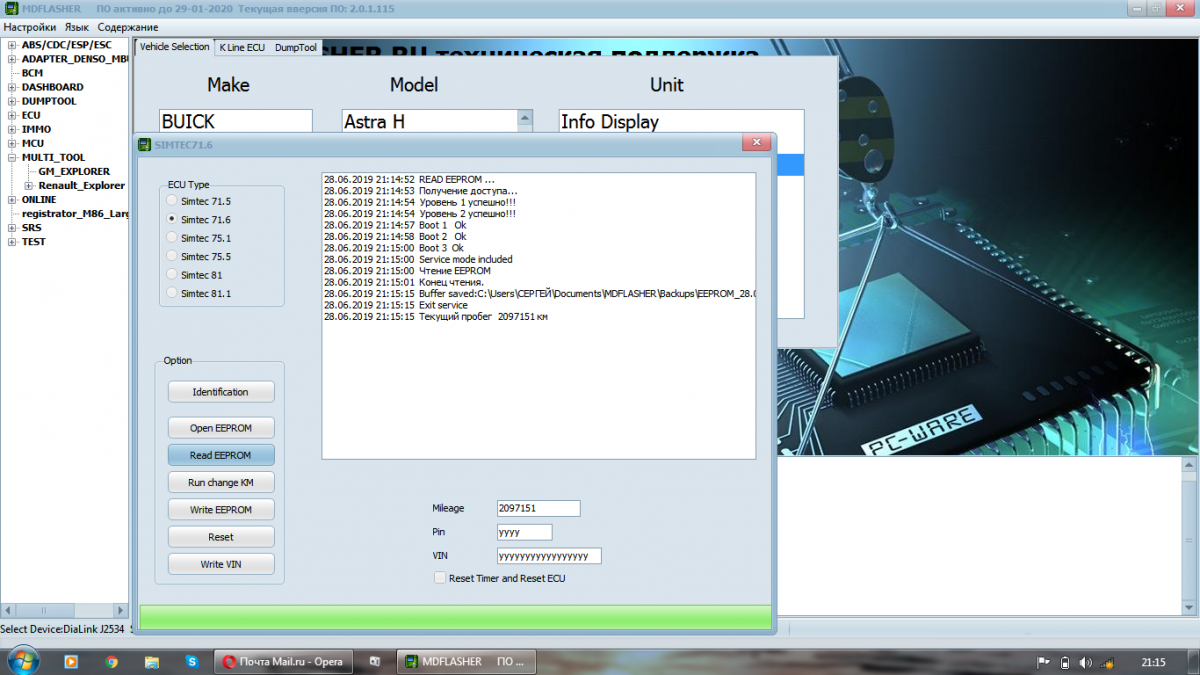Click the Reset button

coord(220,537)
